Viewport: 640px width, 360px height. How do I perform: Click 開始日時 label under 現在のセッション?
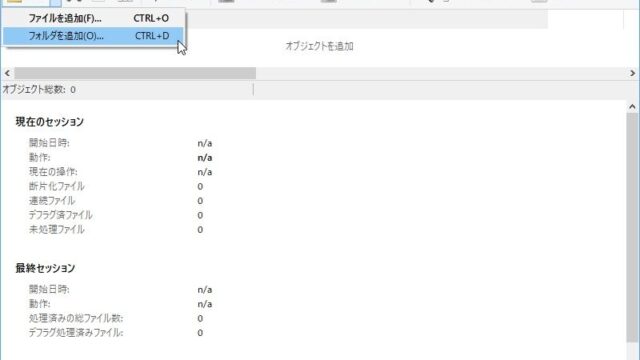pyautogui.click(x=49, y=143)
